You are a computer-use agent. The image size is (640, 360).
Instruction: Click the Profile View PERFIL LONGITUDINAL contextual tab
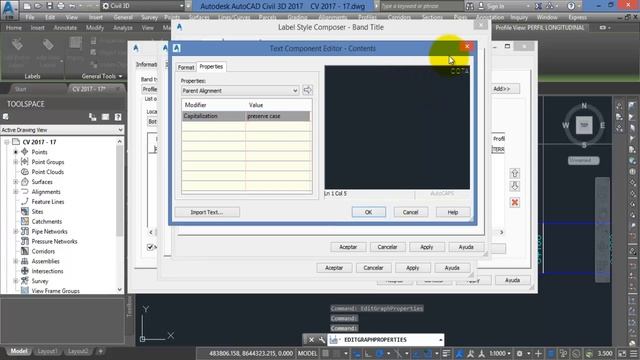pyautogui.click(x=540, y=28)
